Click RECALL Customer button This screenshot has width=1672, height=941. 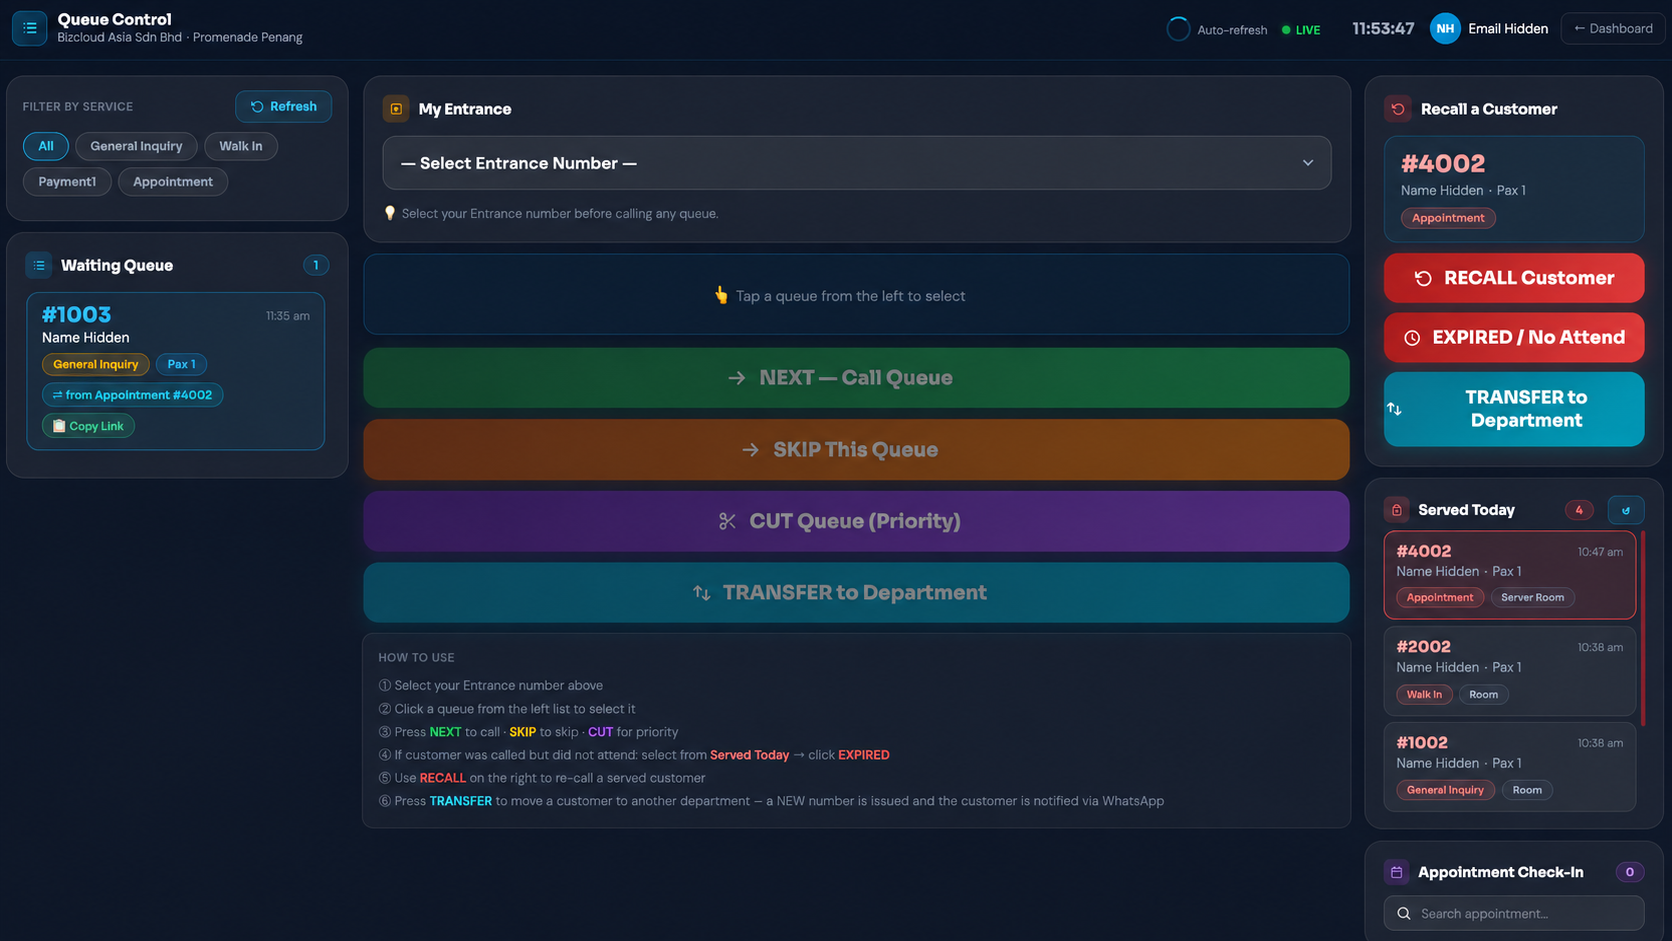[1514, 278]
